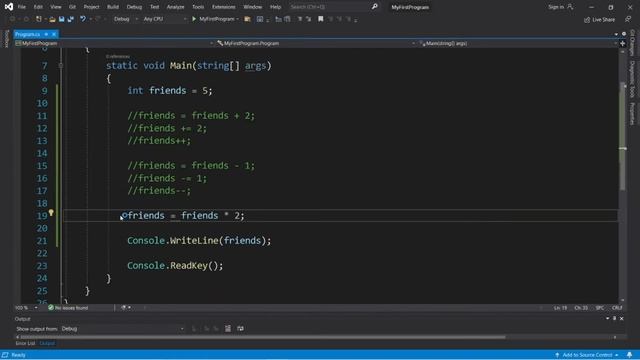This screenshot has height=360, width=640.
Task: Click the search magnifier icon
Action: pyautogui.click(x=374, y=7)
